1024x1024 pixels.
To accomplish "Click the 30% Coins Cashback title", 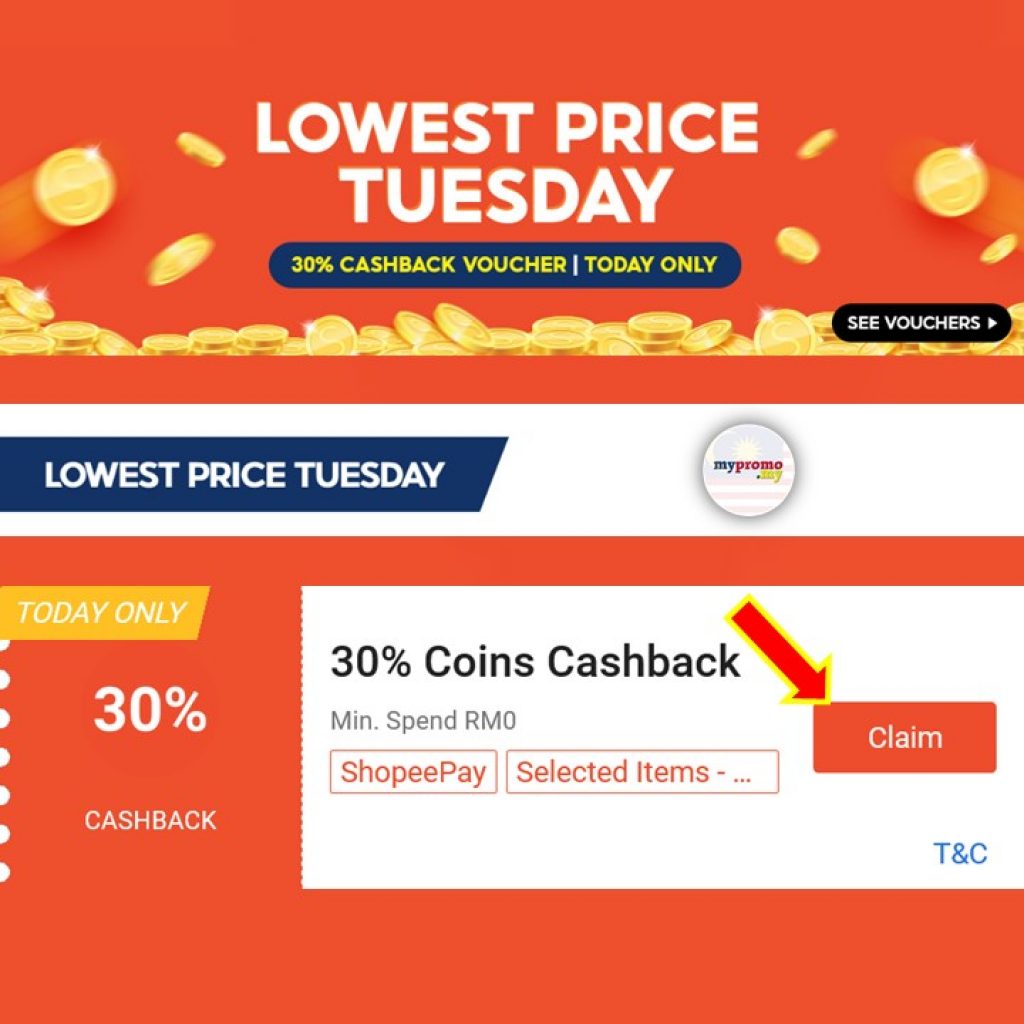I will (x=535, y=662).
